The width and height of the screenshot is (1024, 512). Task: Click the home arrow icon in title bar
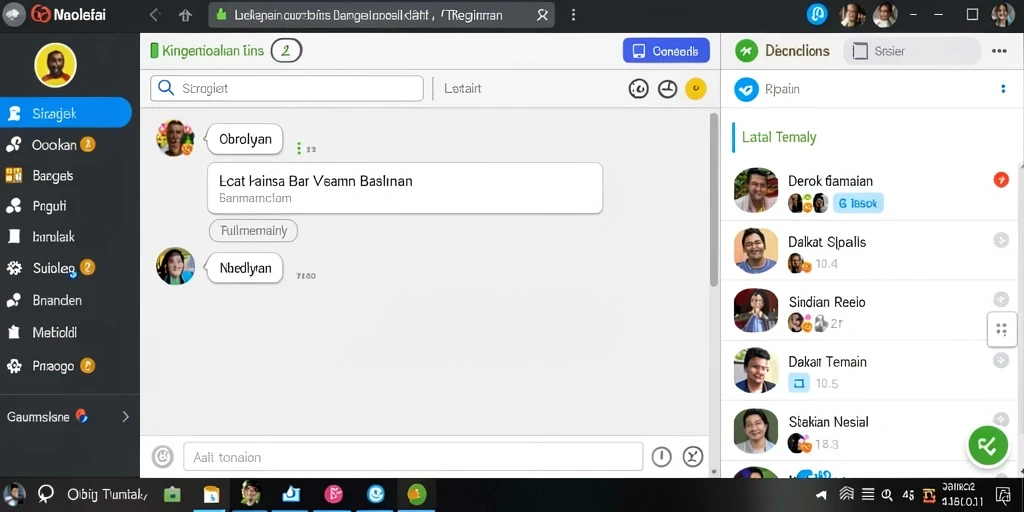click(185, 15)
